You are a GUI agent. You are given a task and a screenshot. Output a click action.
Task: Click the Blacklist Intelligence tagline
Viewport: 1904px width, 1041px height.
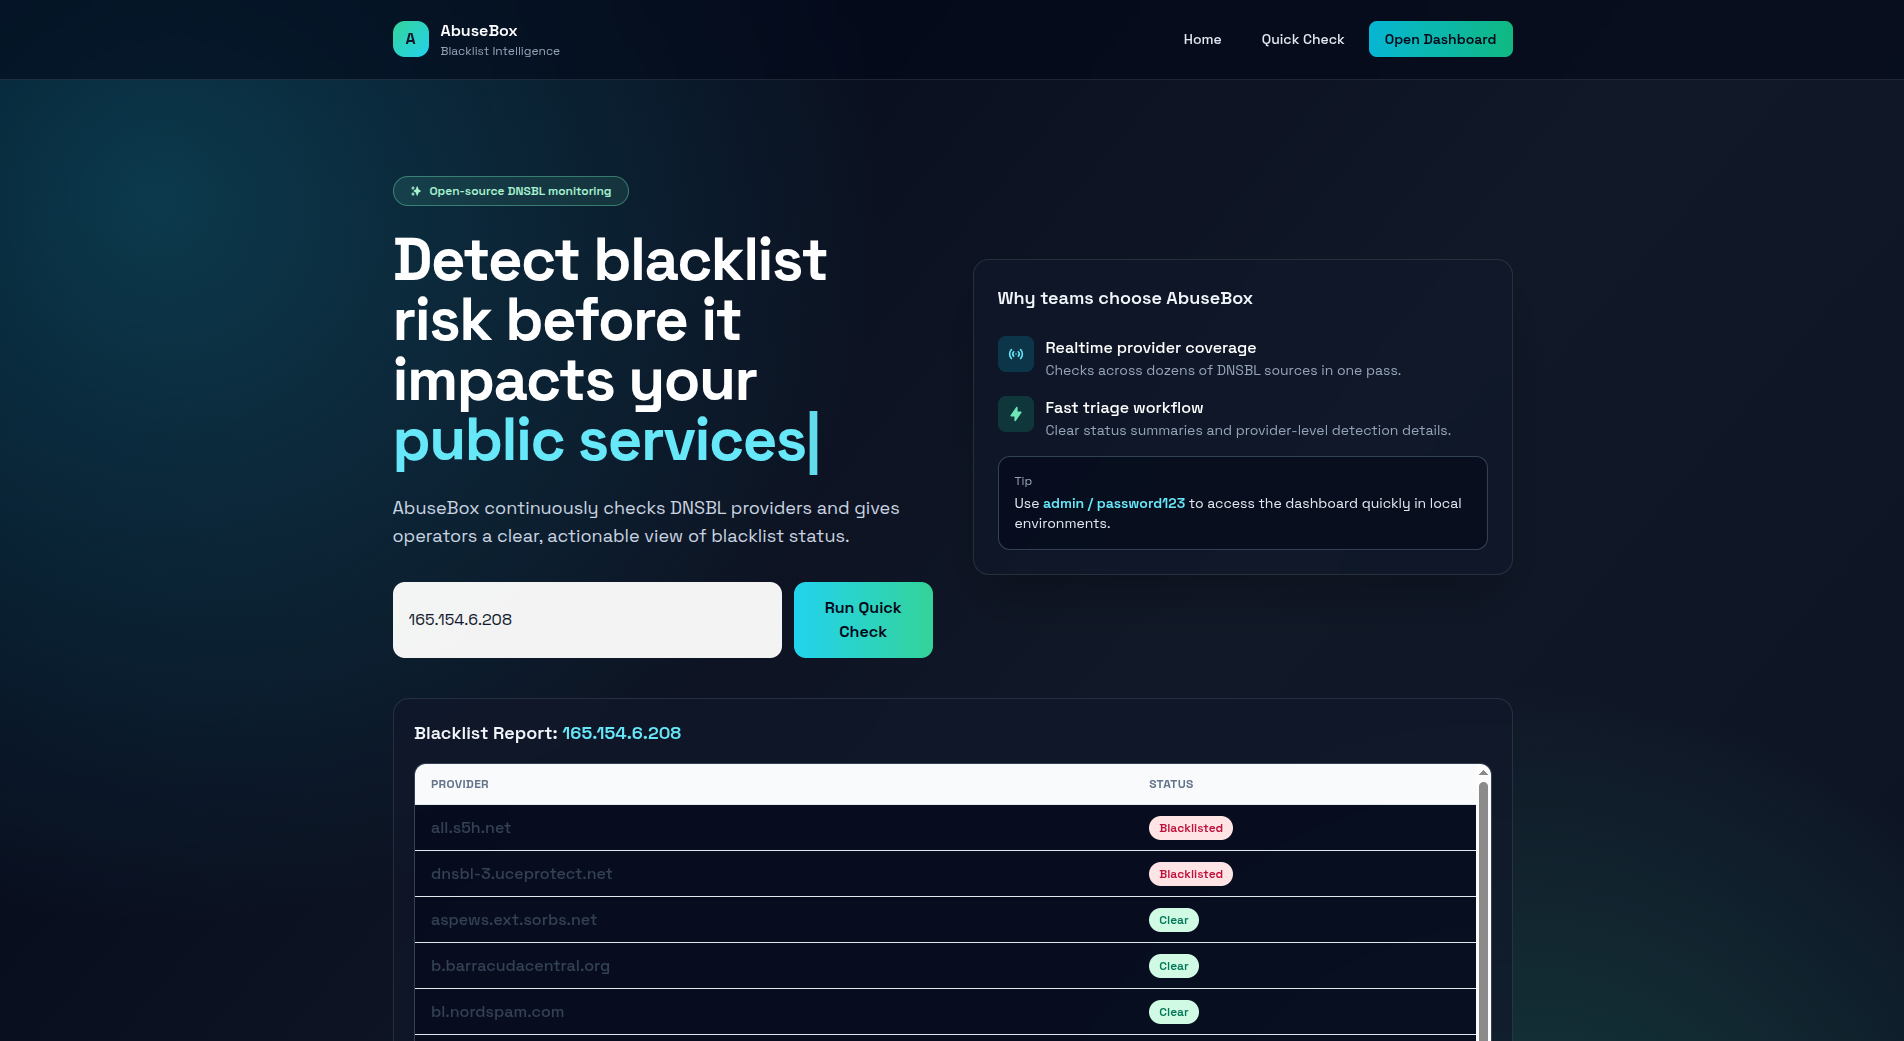pyautogui.click(x=500, y=51)
